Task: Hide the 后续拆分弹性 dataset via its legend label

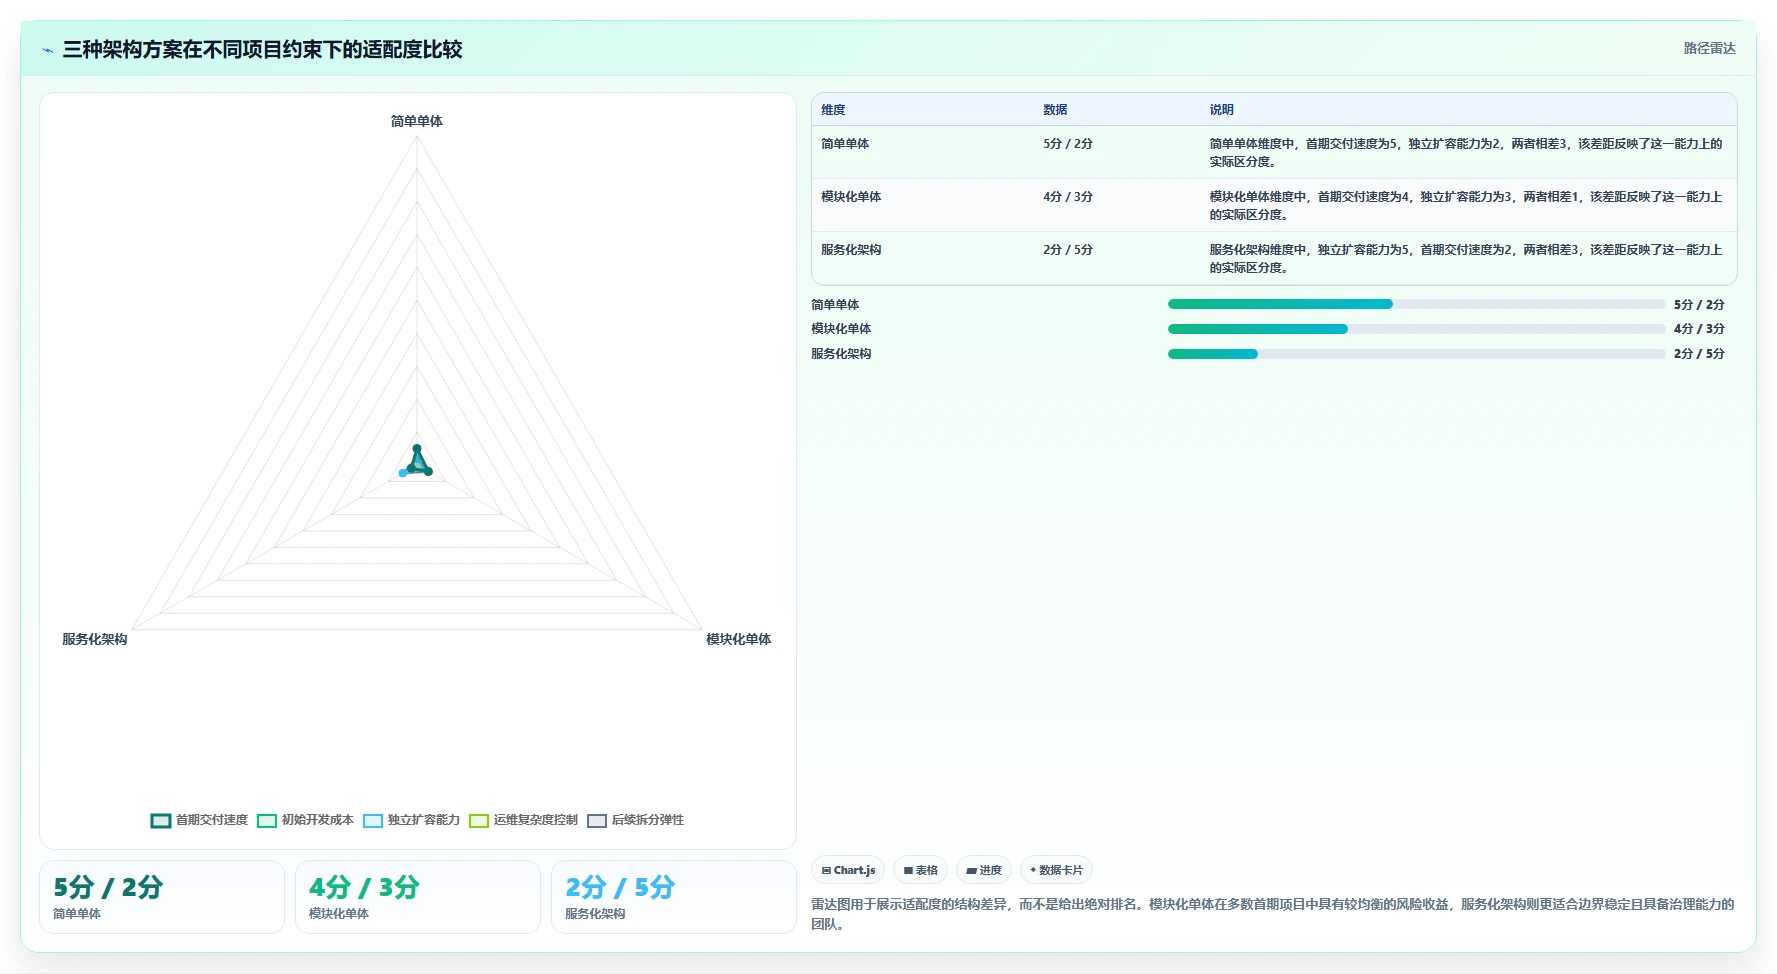Action: tap(648, 820)
